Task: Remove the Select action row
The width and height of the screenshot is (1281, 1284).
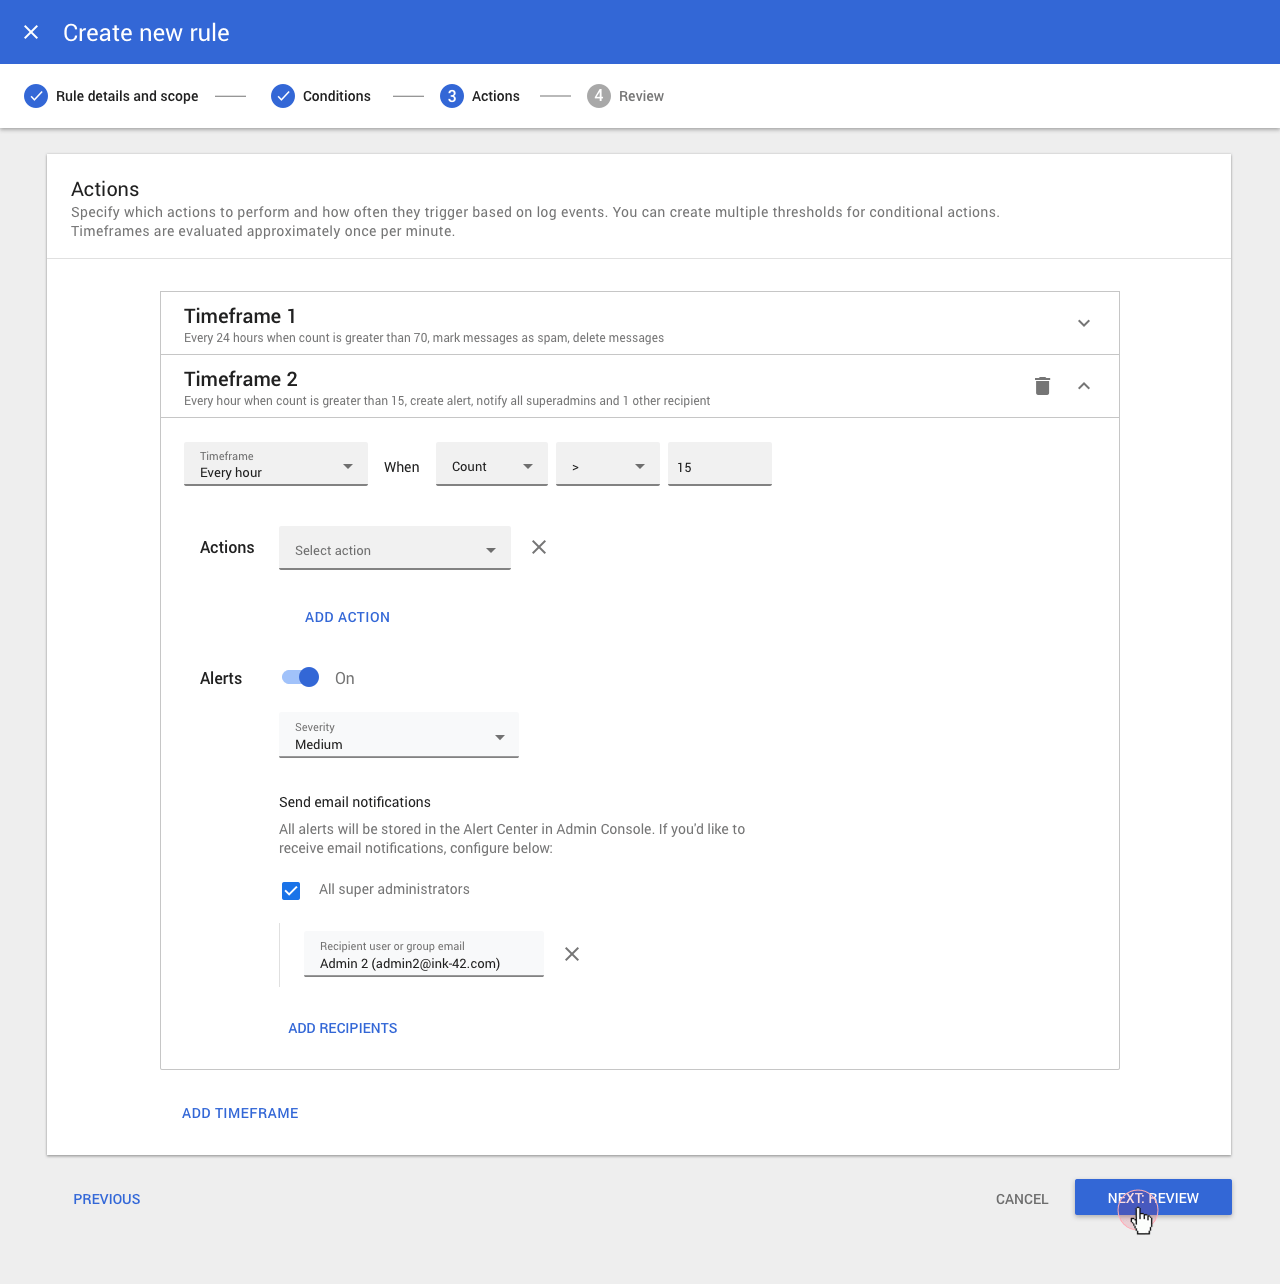Action: pyautogui.click(x=539, y=547)
